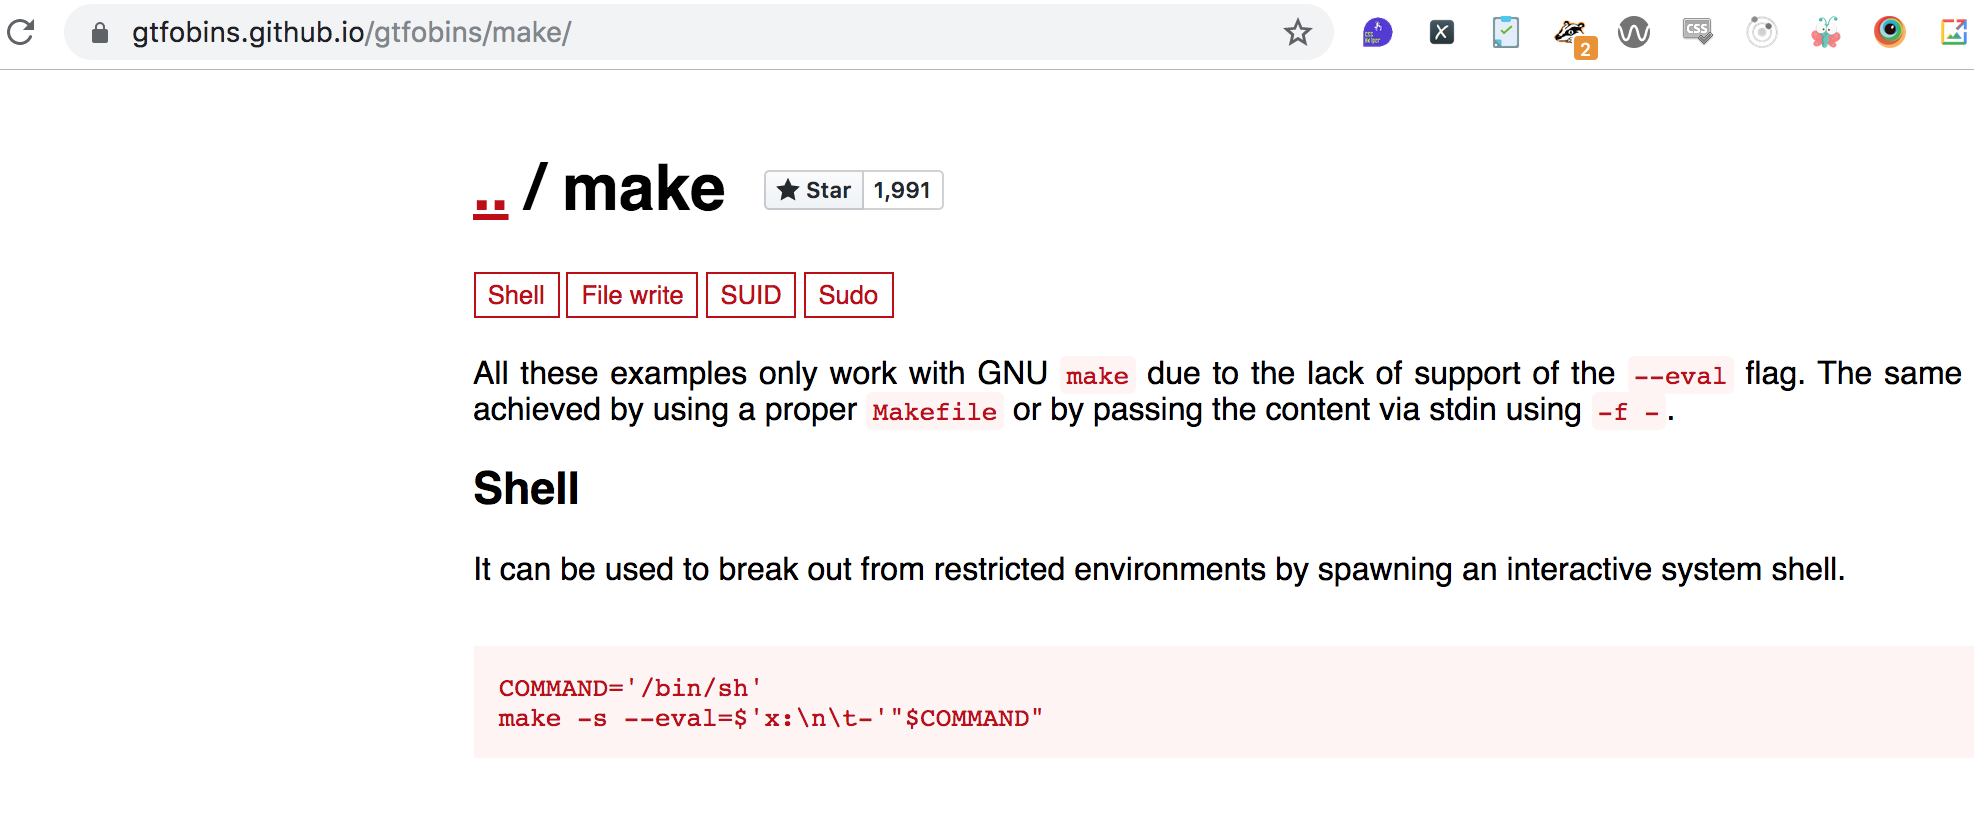The width and height of the screenshot is (1974, 824).
Task: Open the dark X extension icon
Action: click(x=1441, y=32)
